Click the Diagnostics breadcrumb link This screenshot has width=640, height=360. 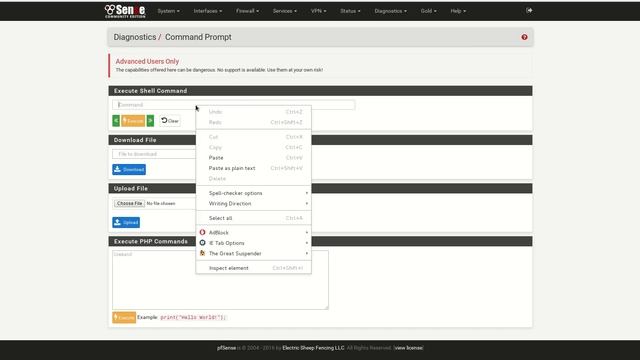135,37
